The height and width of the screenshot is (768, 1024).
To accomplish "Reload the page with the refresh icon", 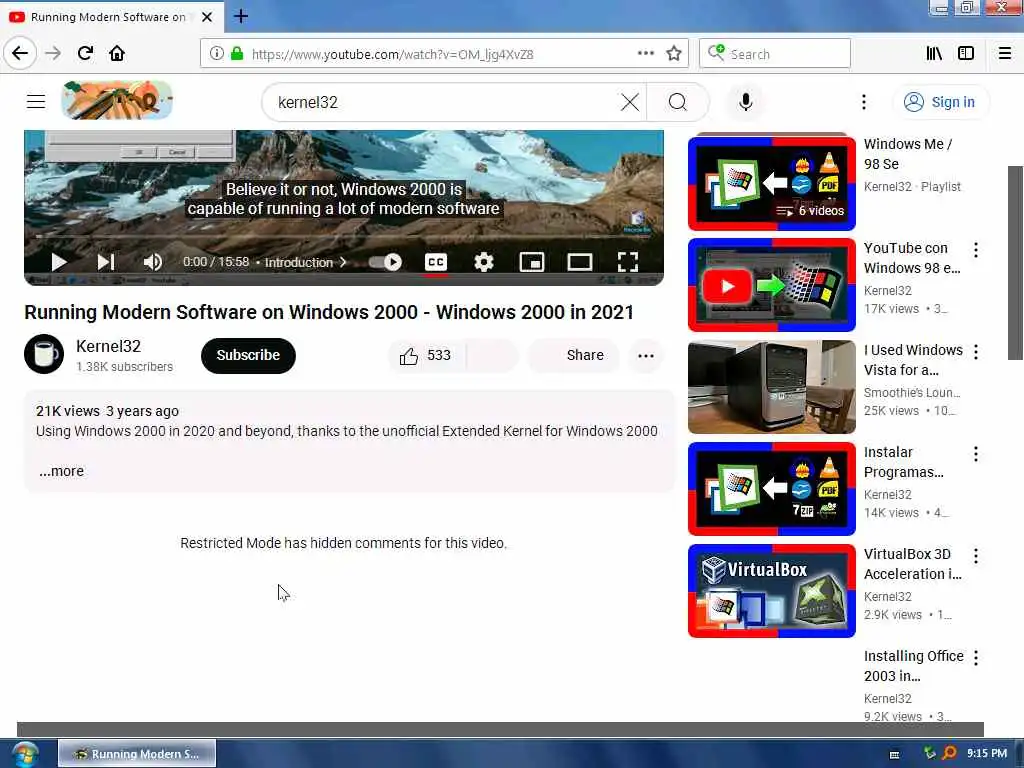I will [85, 53].
